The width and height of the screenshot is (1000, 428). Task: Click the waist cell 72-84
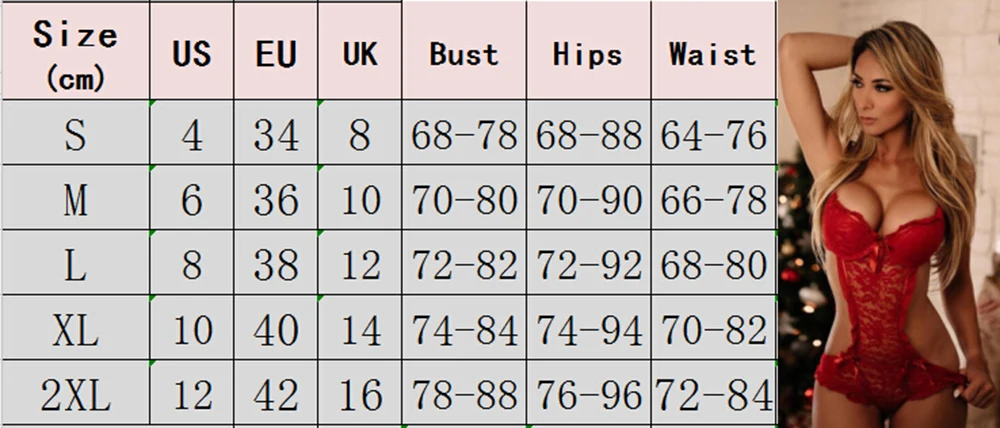[x=713, y=392]
